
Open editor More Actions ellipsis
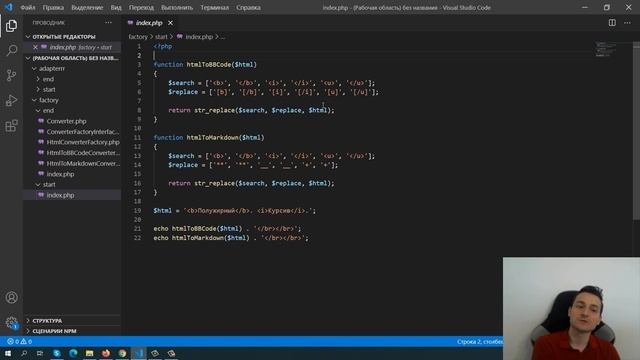point(627,23)
